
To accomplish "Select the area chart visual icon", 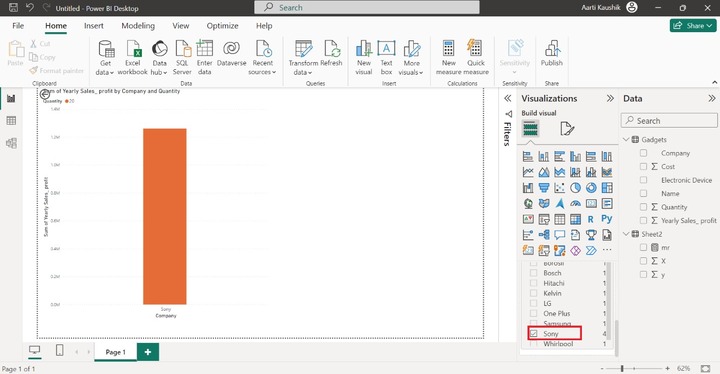I will click(544, 172).
